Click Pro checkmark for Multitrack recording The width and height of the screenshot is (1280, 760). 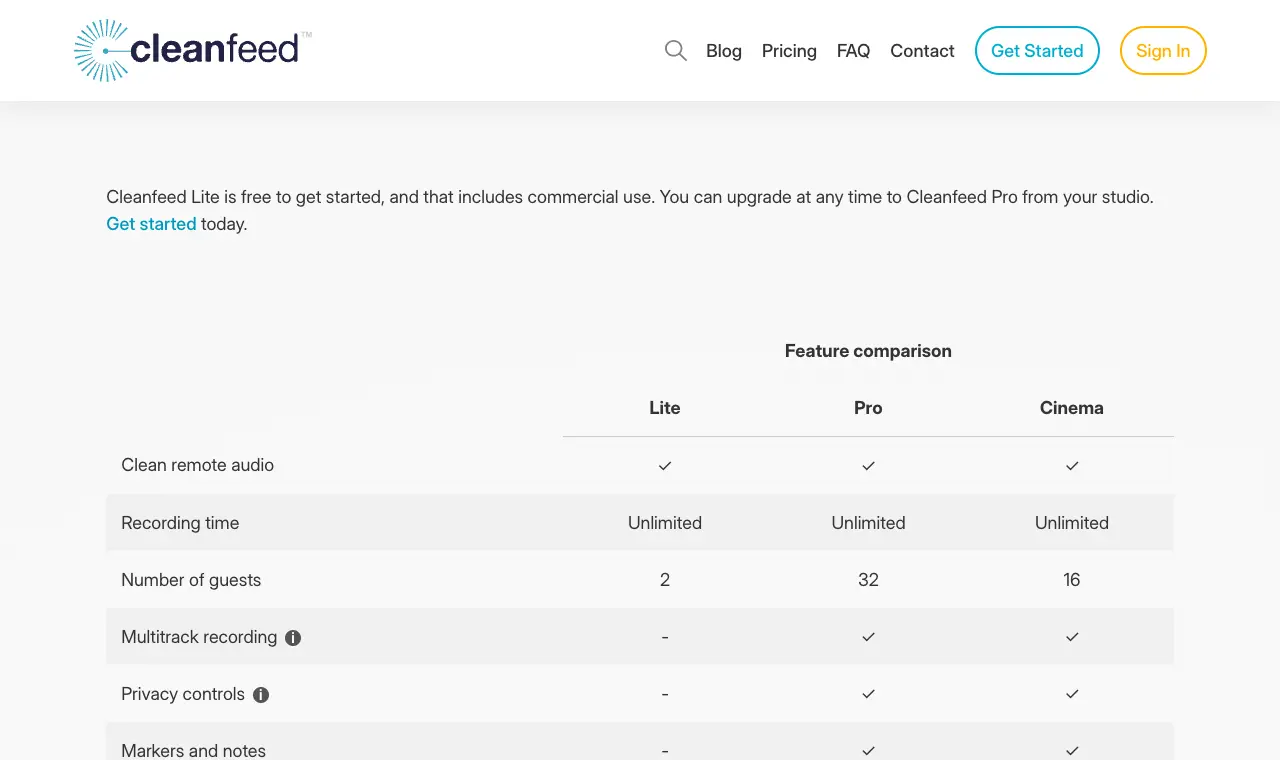(868, 637)
